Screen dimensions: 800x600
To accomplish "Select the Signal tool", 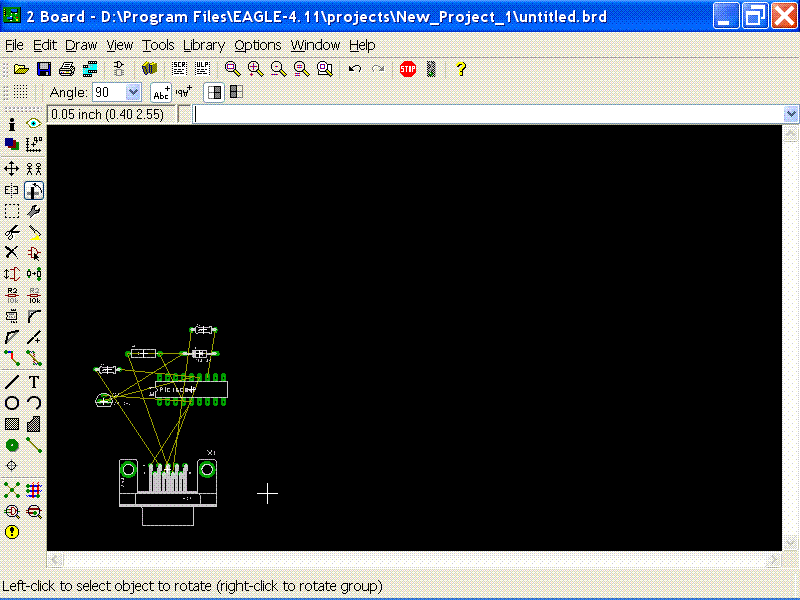I will pyautogui.click(x=34, y=445).
